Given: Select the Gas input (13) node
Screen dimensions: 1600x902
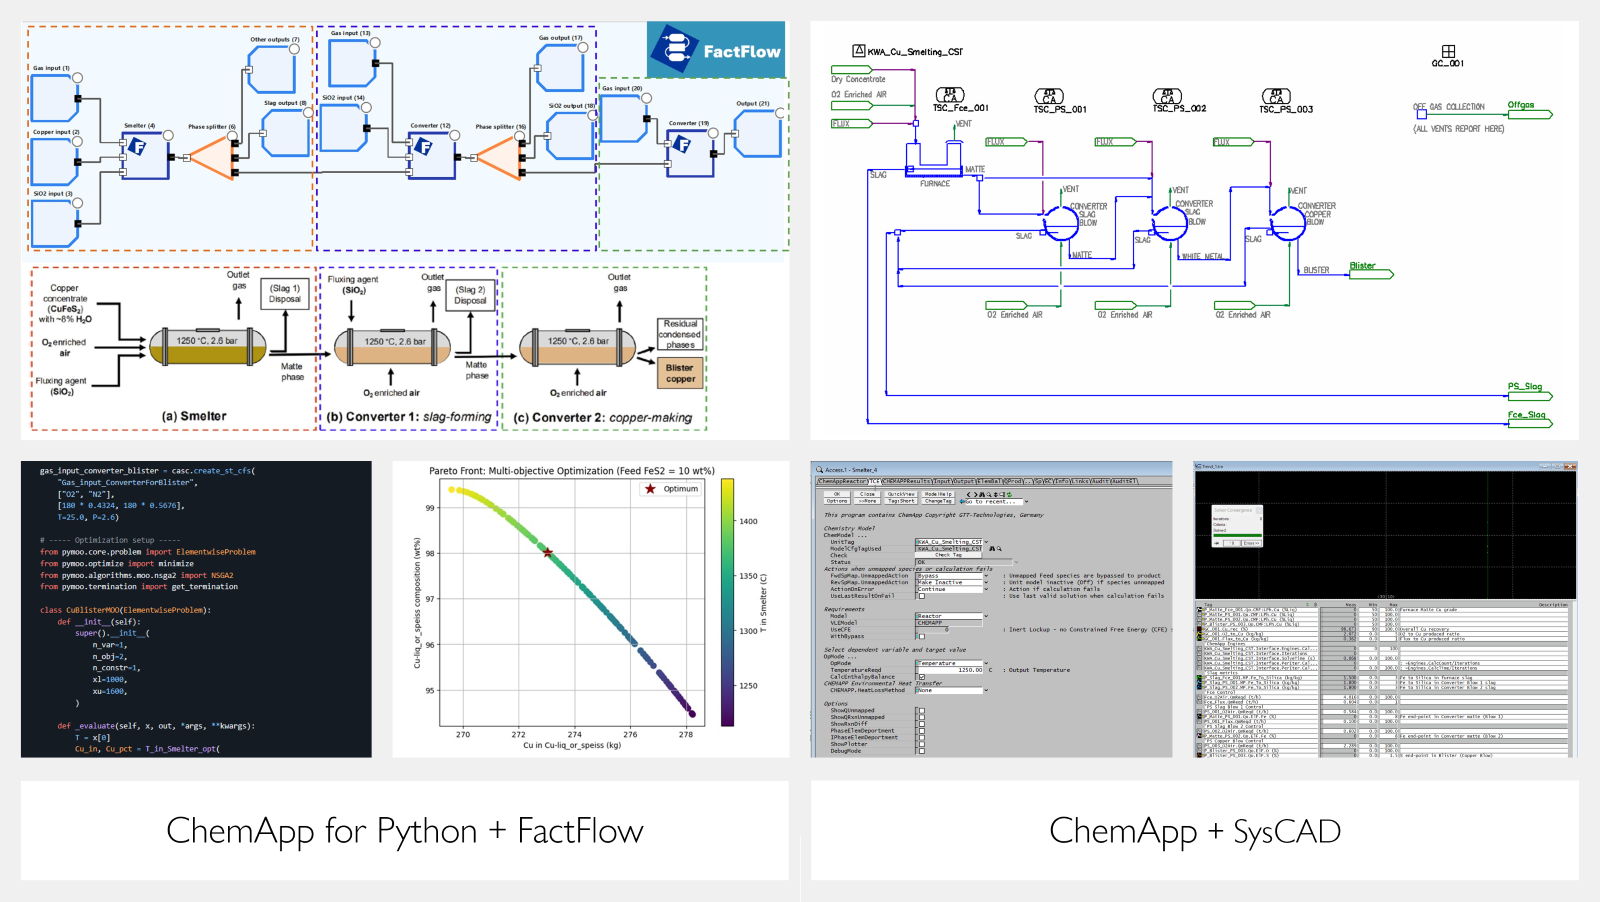Looking at the screenshot, I should [x=353, y=62].
